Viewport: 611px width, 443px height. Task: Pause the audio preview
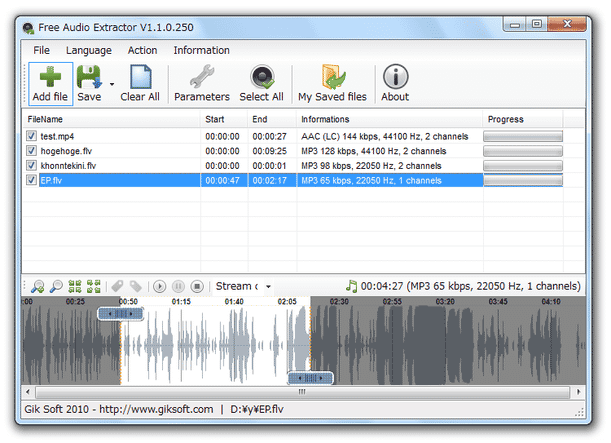178,287
